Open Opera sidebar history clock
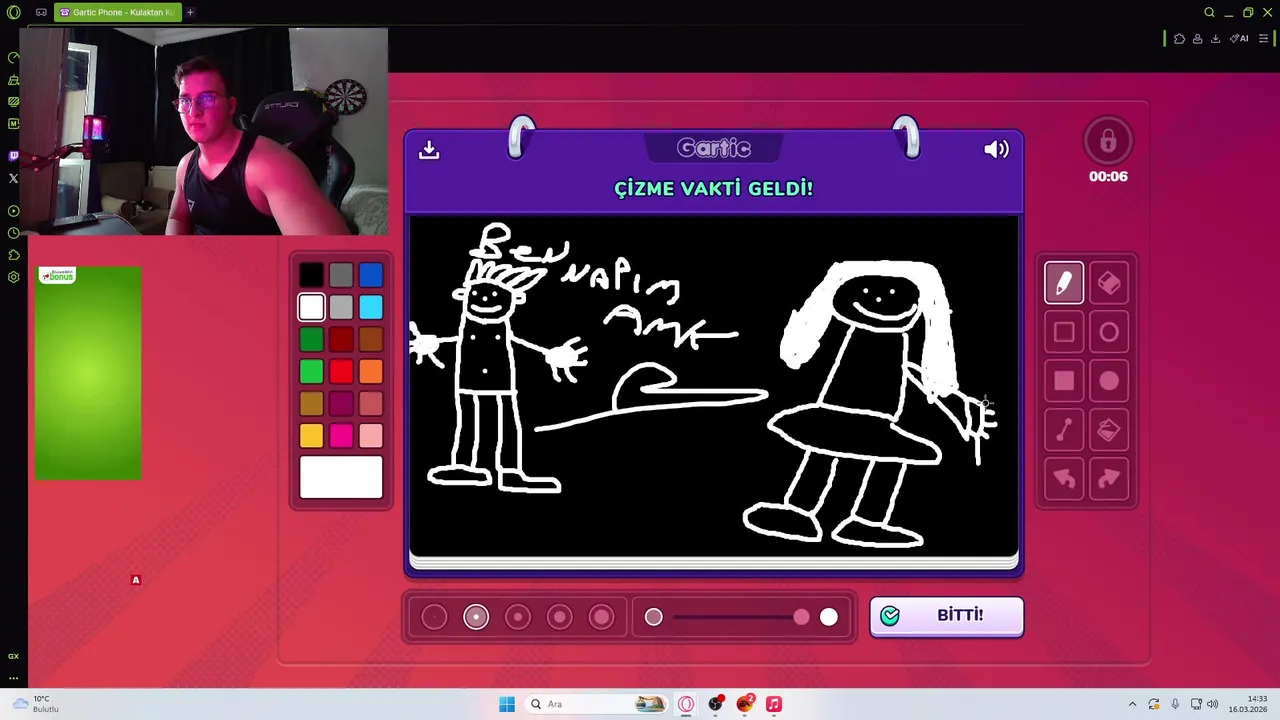 pos(13,233)
